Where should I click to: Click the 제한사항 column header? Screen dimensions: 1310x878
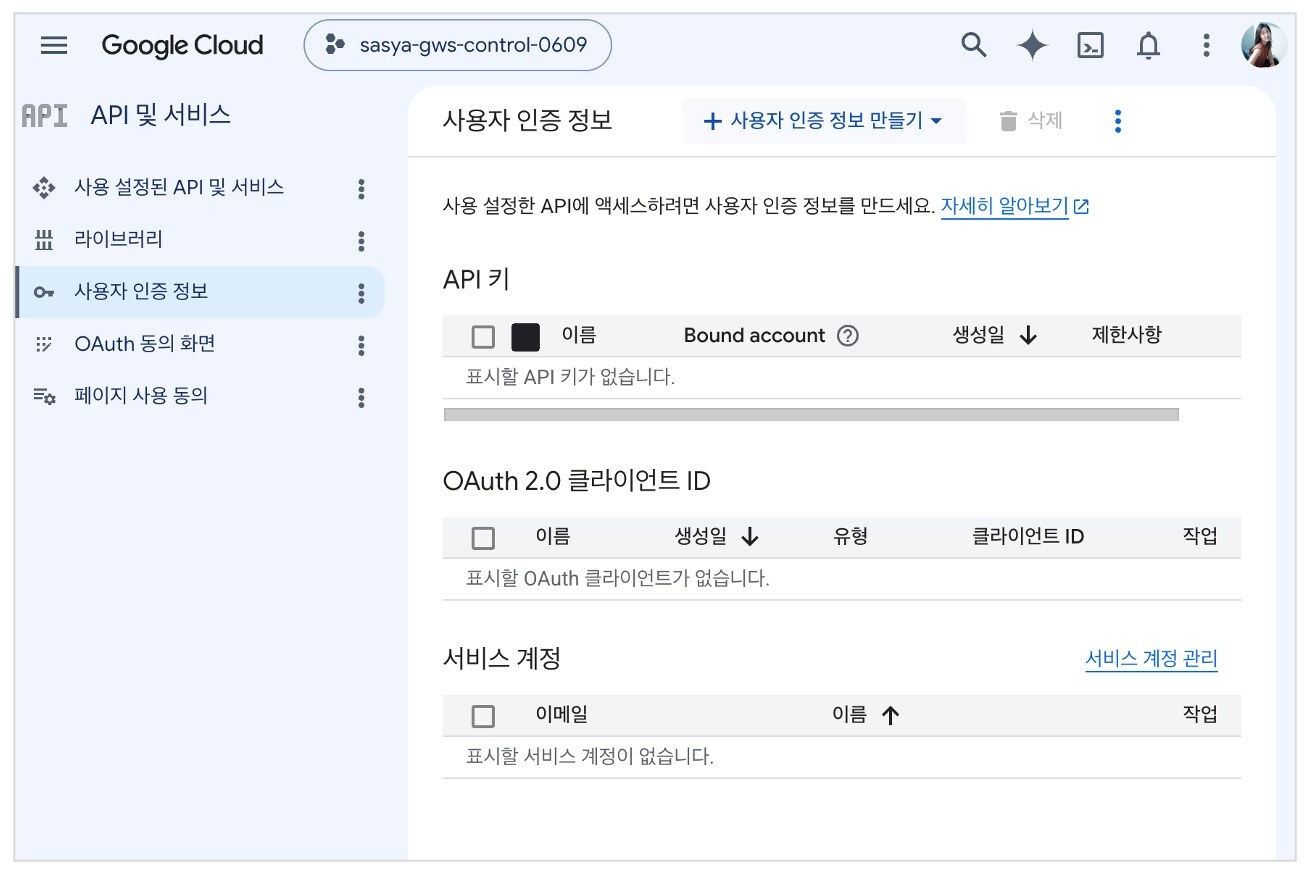coord(1127,336)
